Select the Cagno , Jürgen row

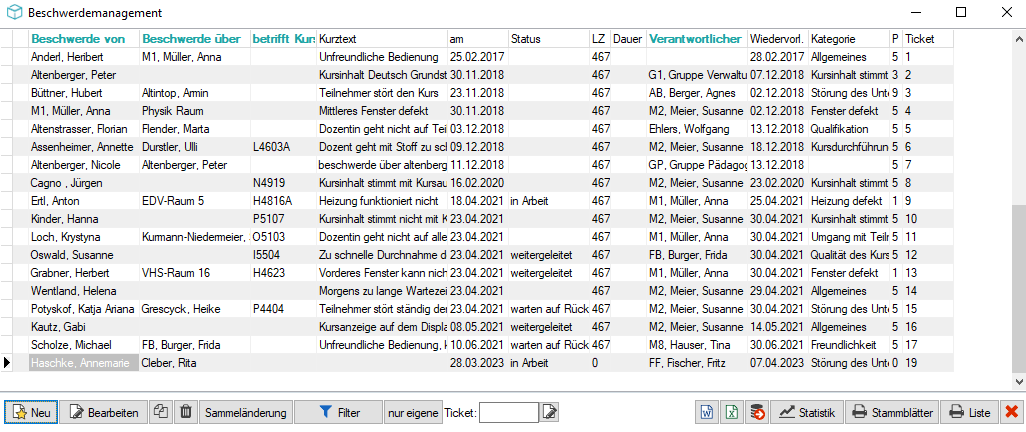[476, 183]
